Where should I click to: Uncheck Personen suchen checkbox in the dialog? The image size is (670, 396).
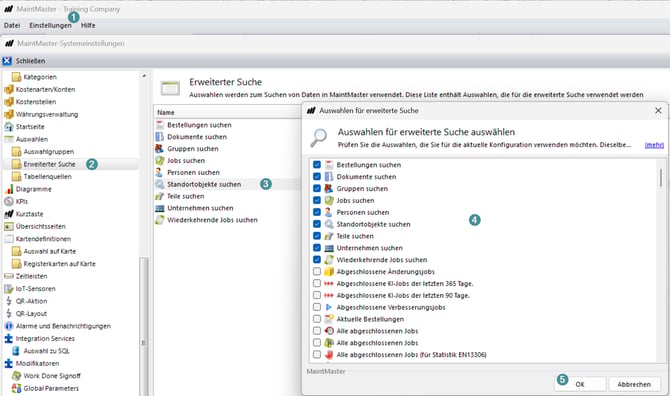pyautogui.click(x=317, y=212)
